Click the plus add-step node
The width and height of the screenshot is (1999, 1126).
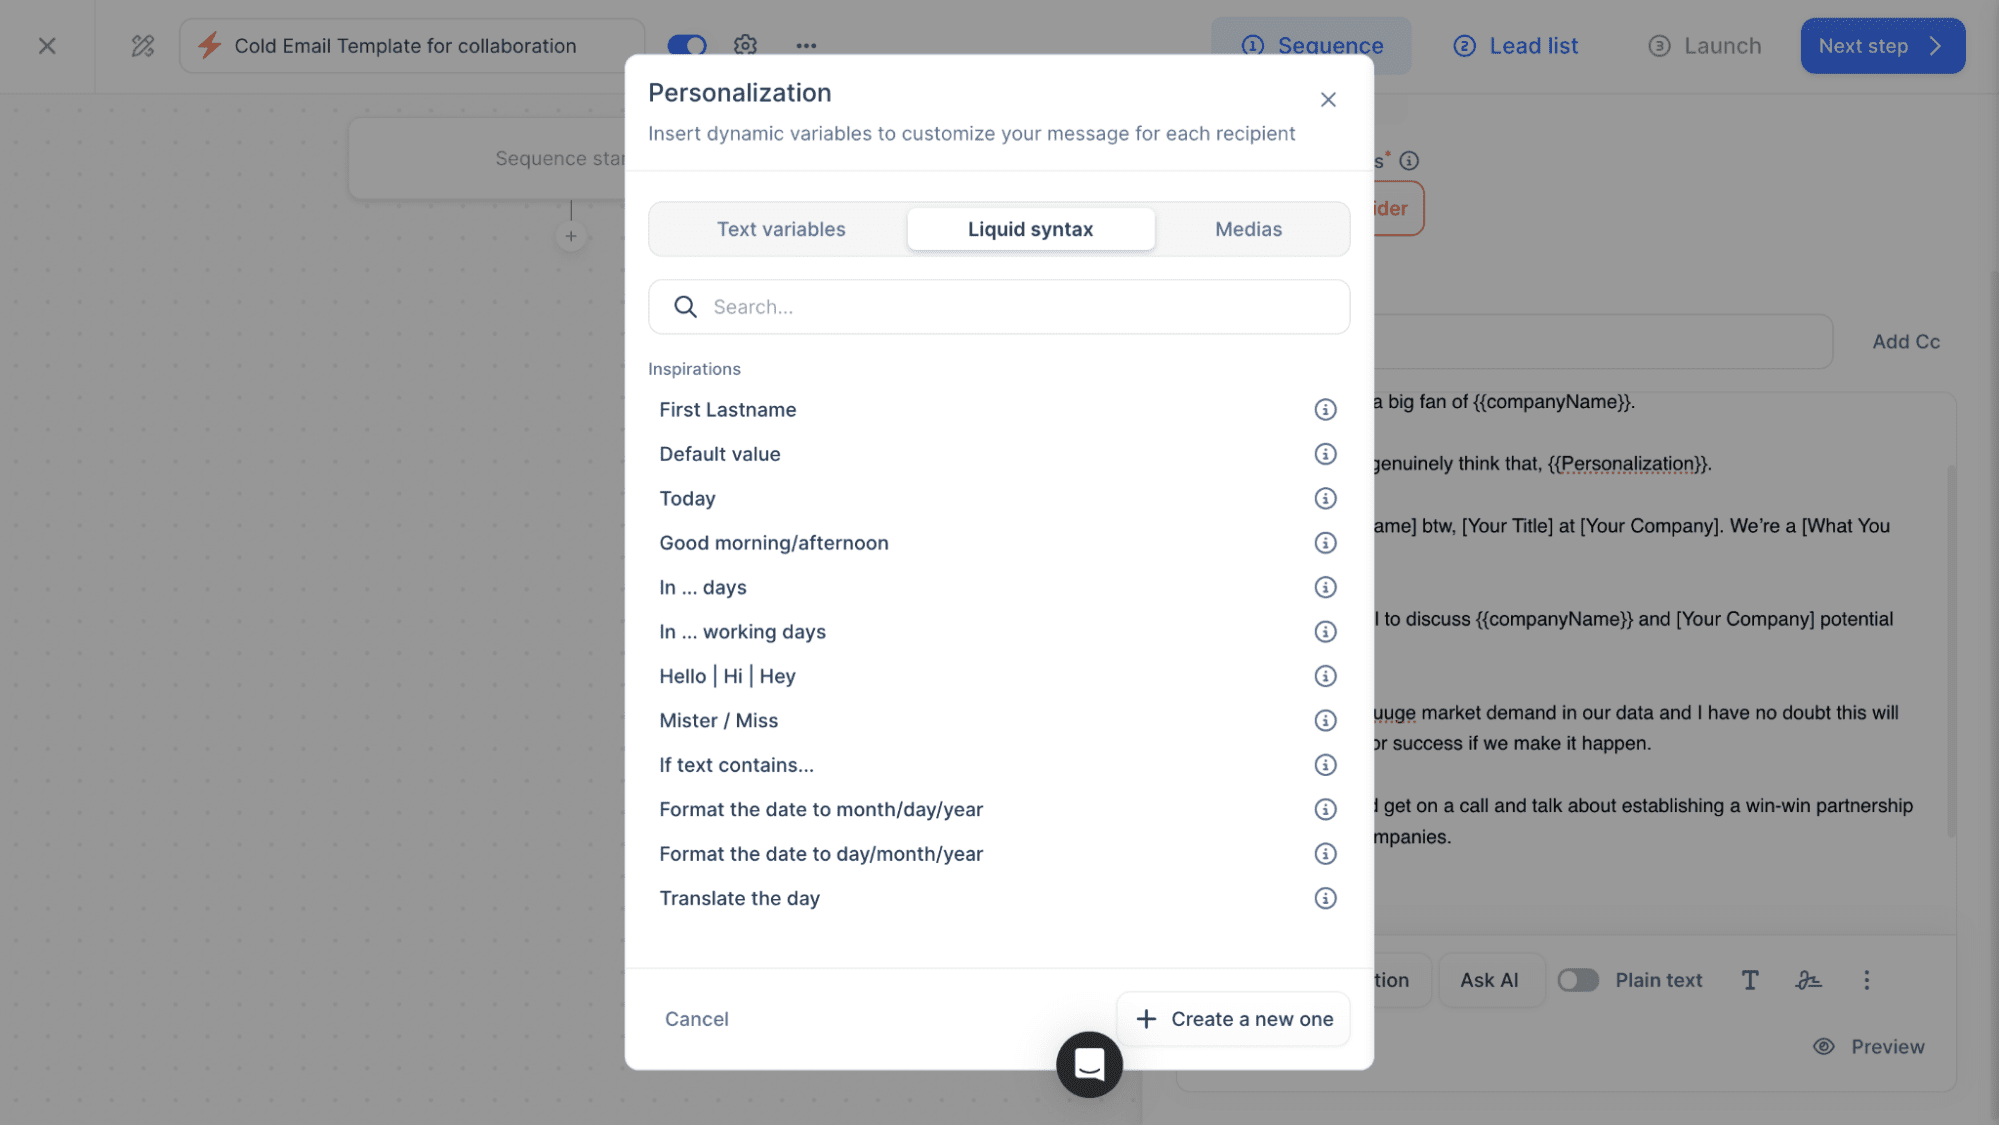(x=571, y=237)
